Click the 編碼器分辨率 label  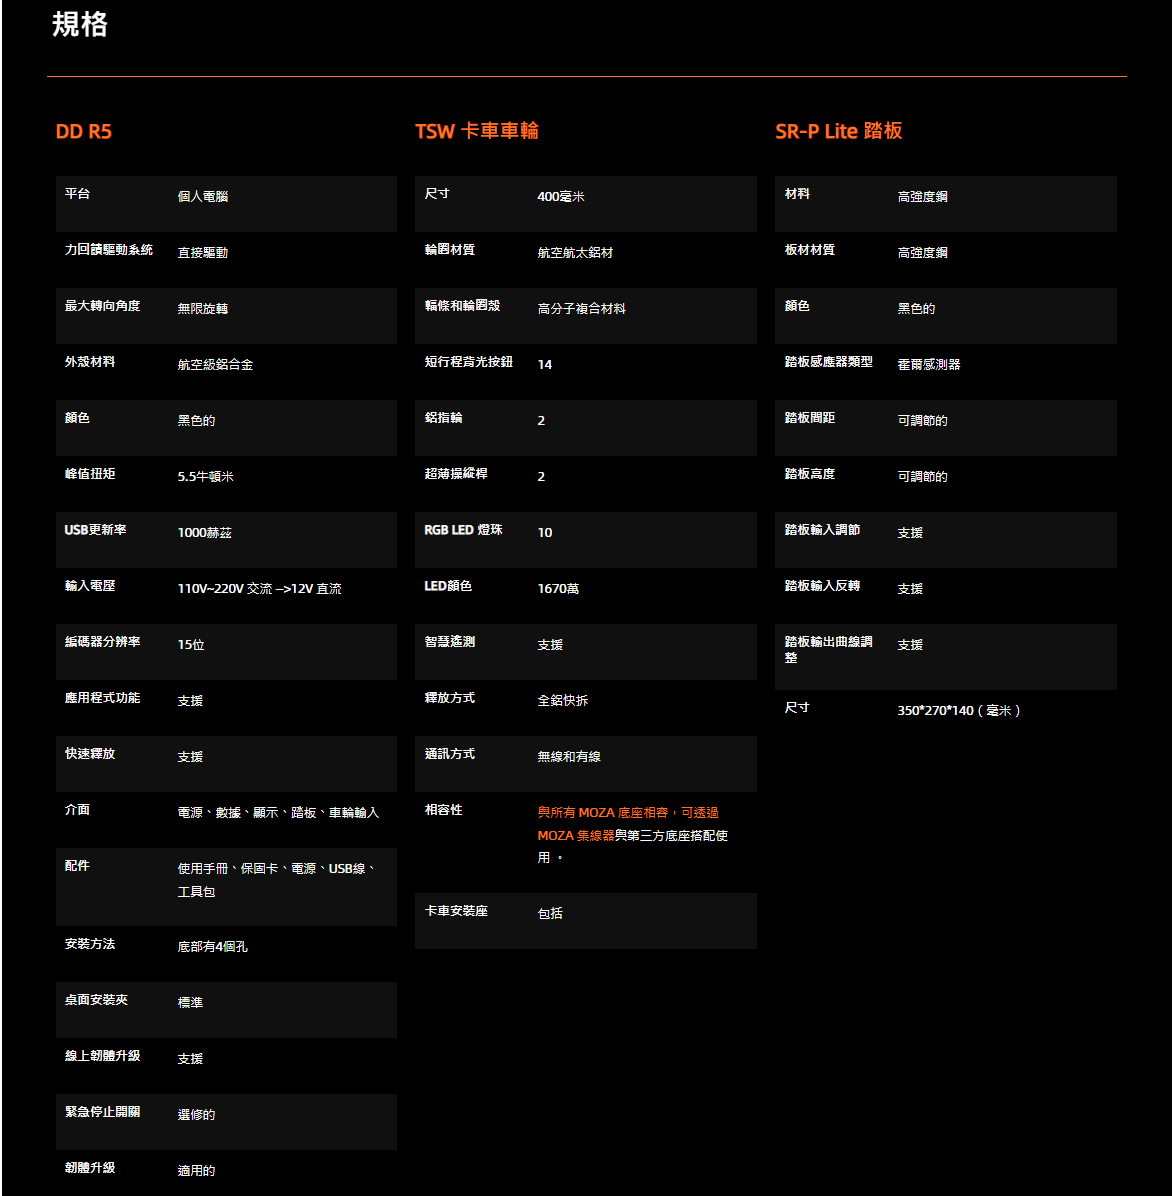pyautogui.click(x=103, y=641)
